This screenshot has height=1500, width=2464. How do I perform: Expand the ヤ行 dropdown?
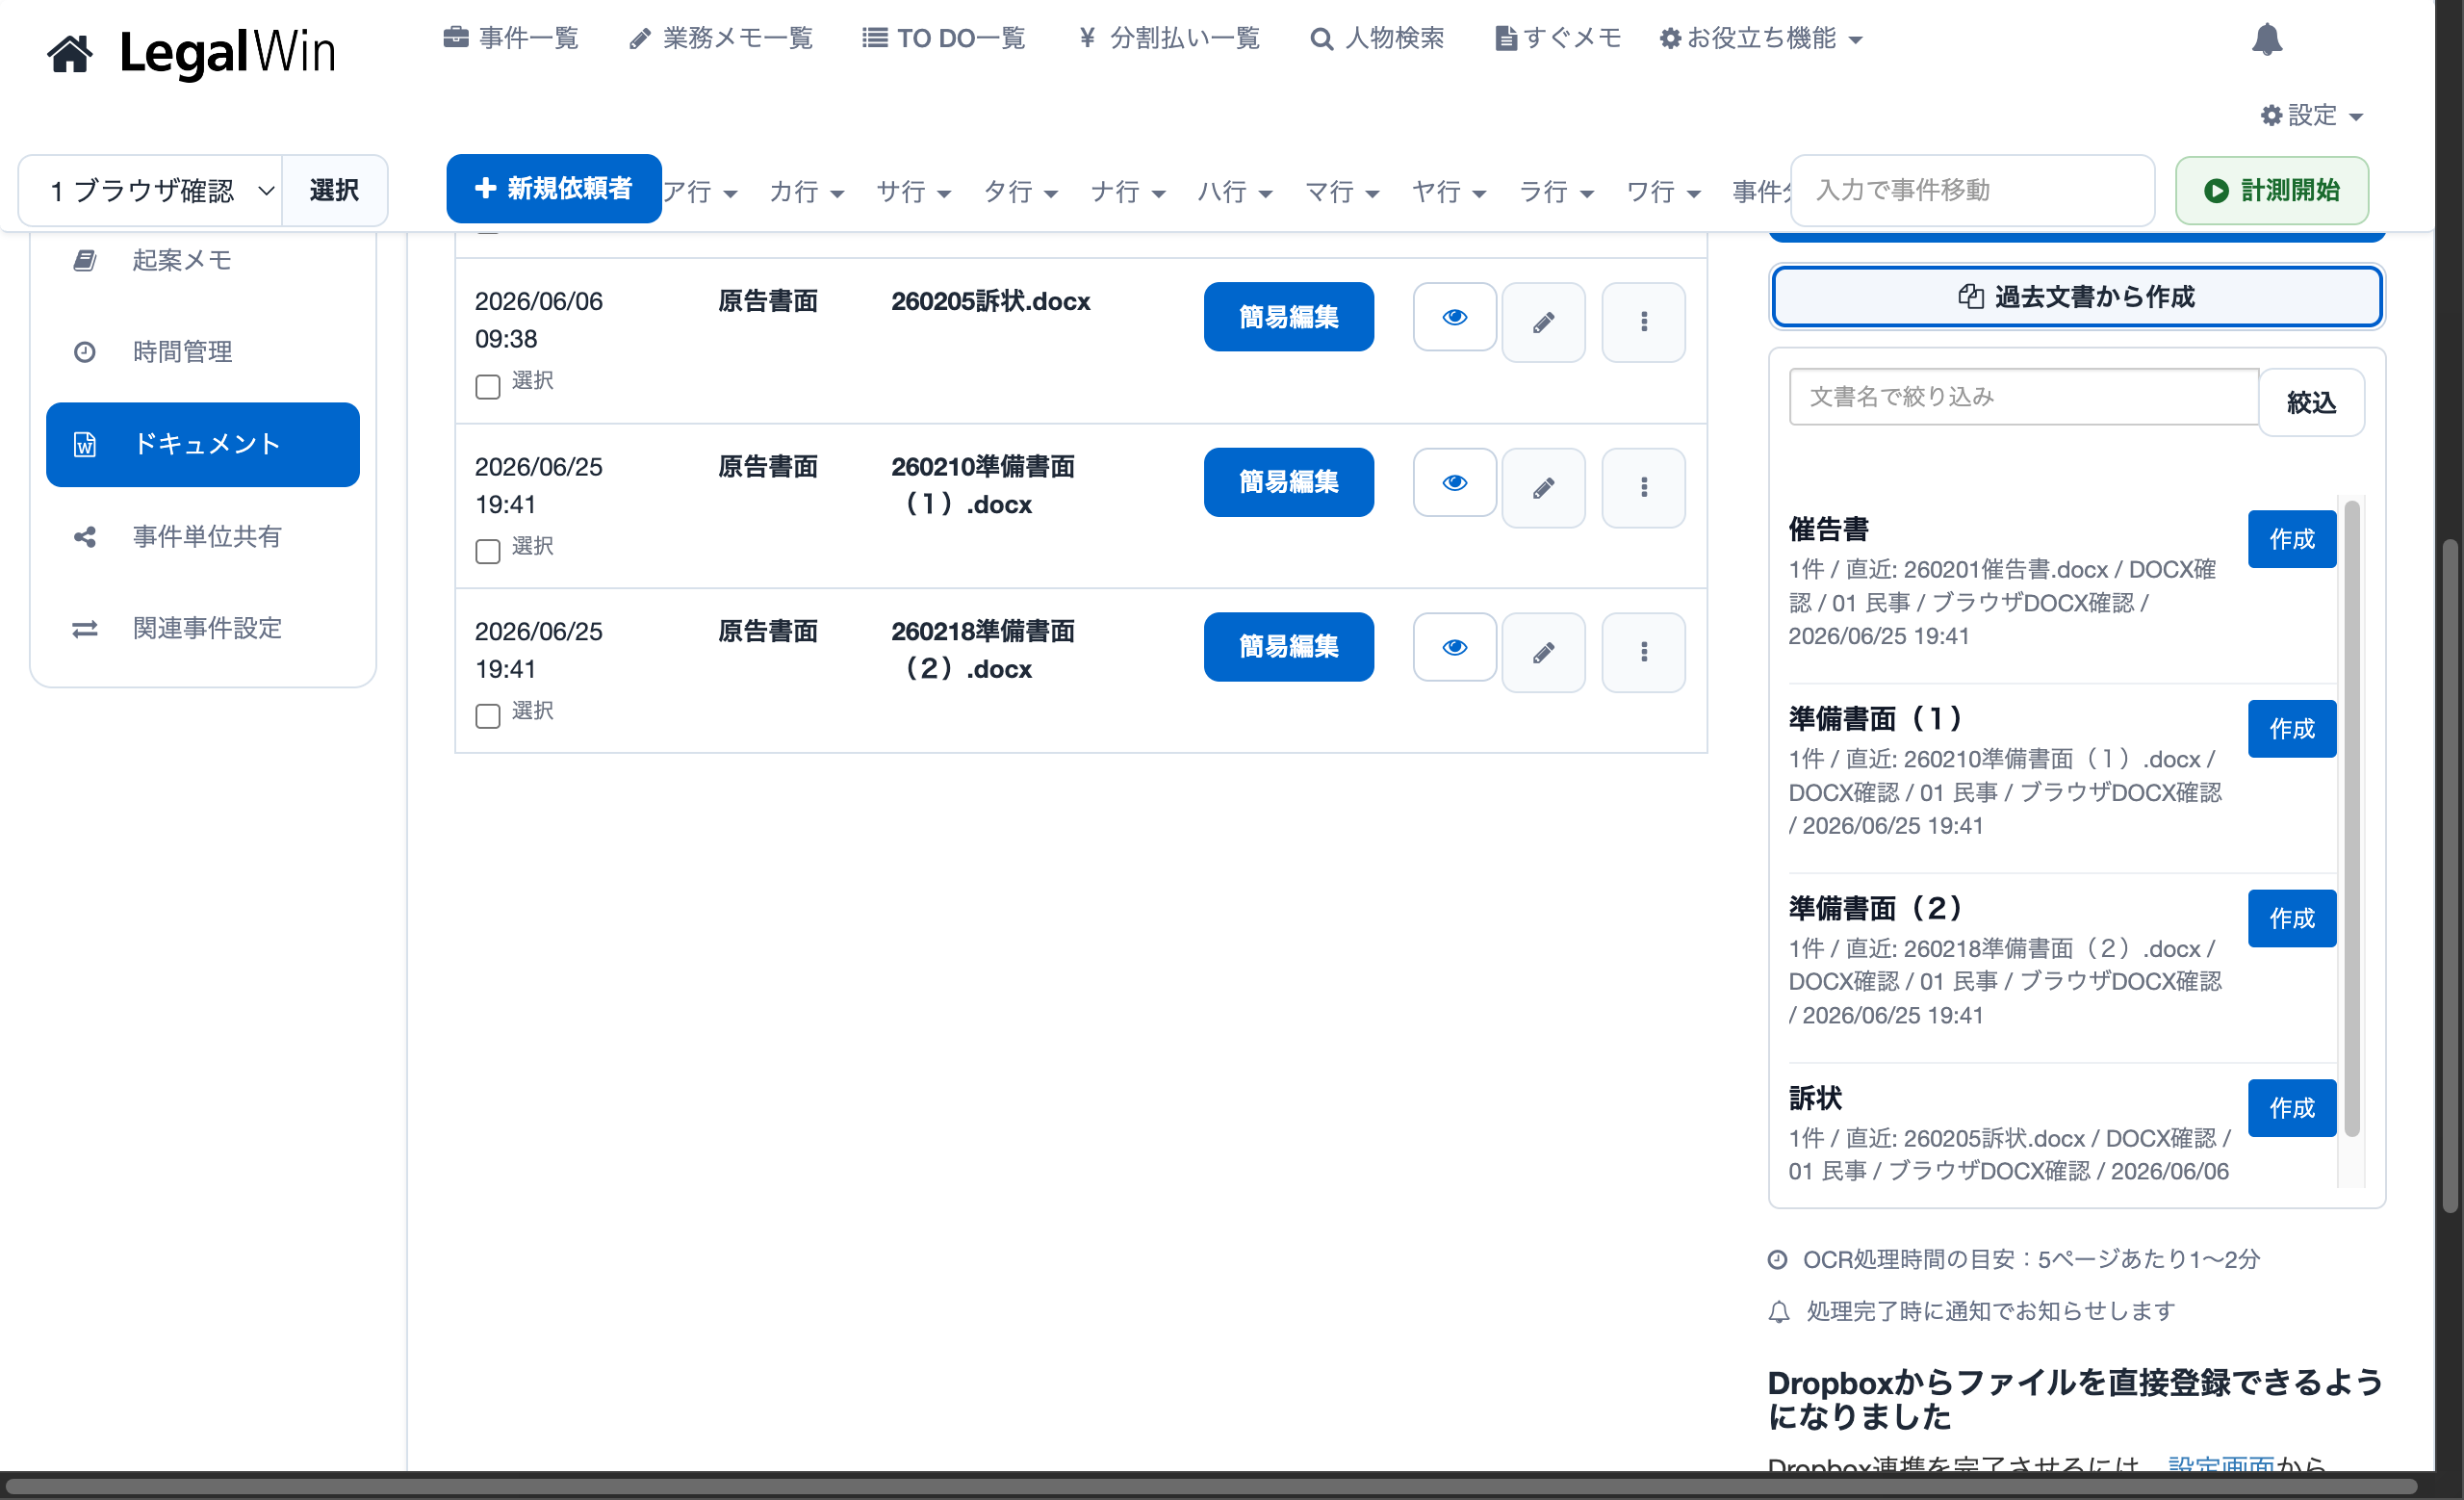point(1449,191)
